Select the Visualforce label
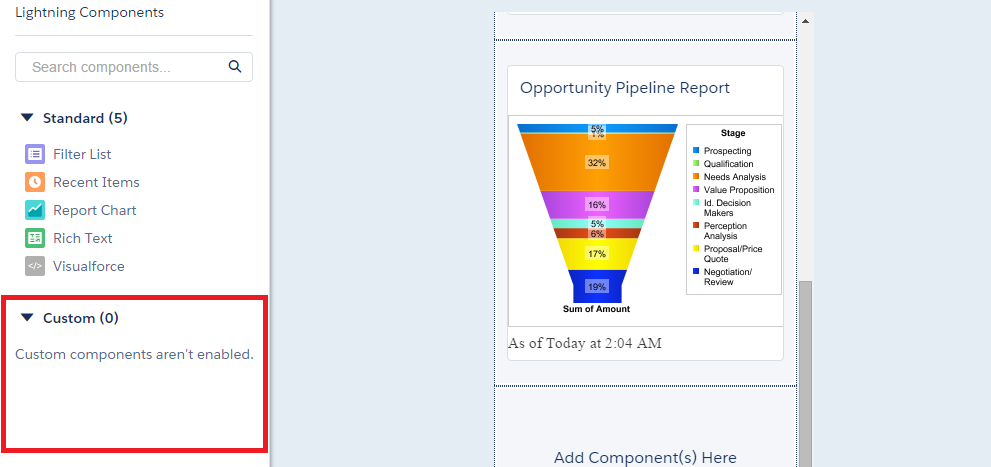 89,266
